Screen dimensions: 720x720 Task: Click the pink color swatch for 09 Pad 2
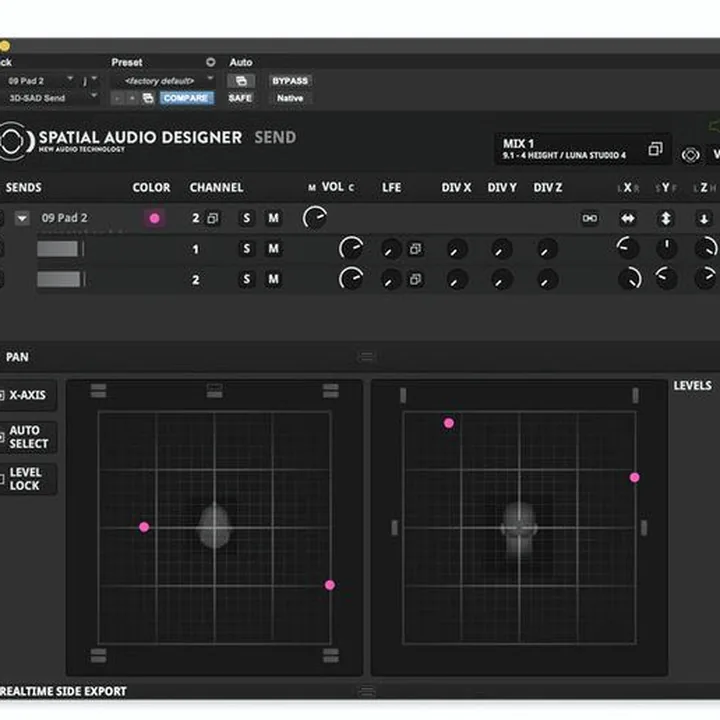tap(154, 219)
